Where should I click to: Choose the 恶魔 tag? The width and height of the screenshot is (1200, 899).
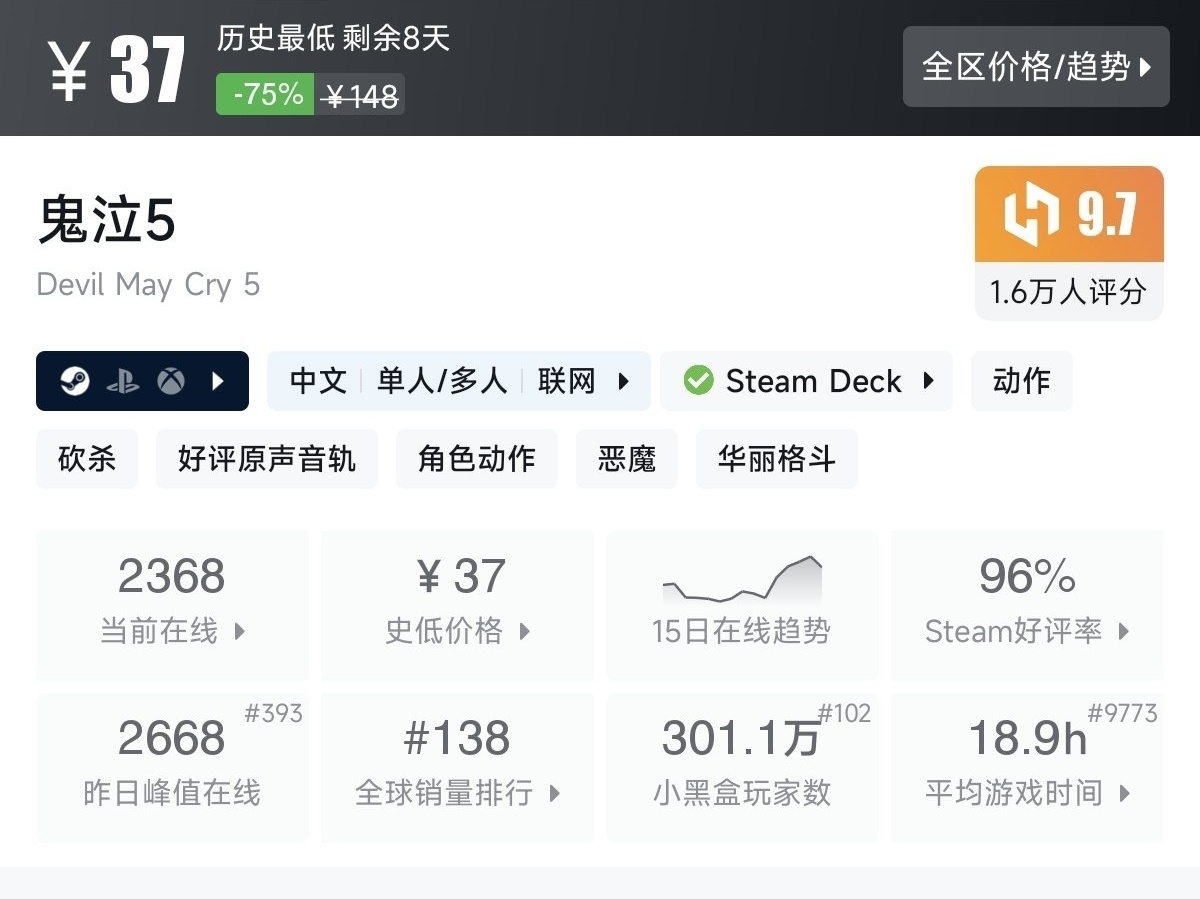[x=626, y=459]
